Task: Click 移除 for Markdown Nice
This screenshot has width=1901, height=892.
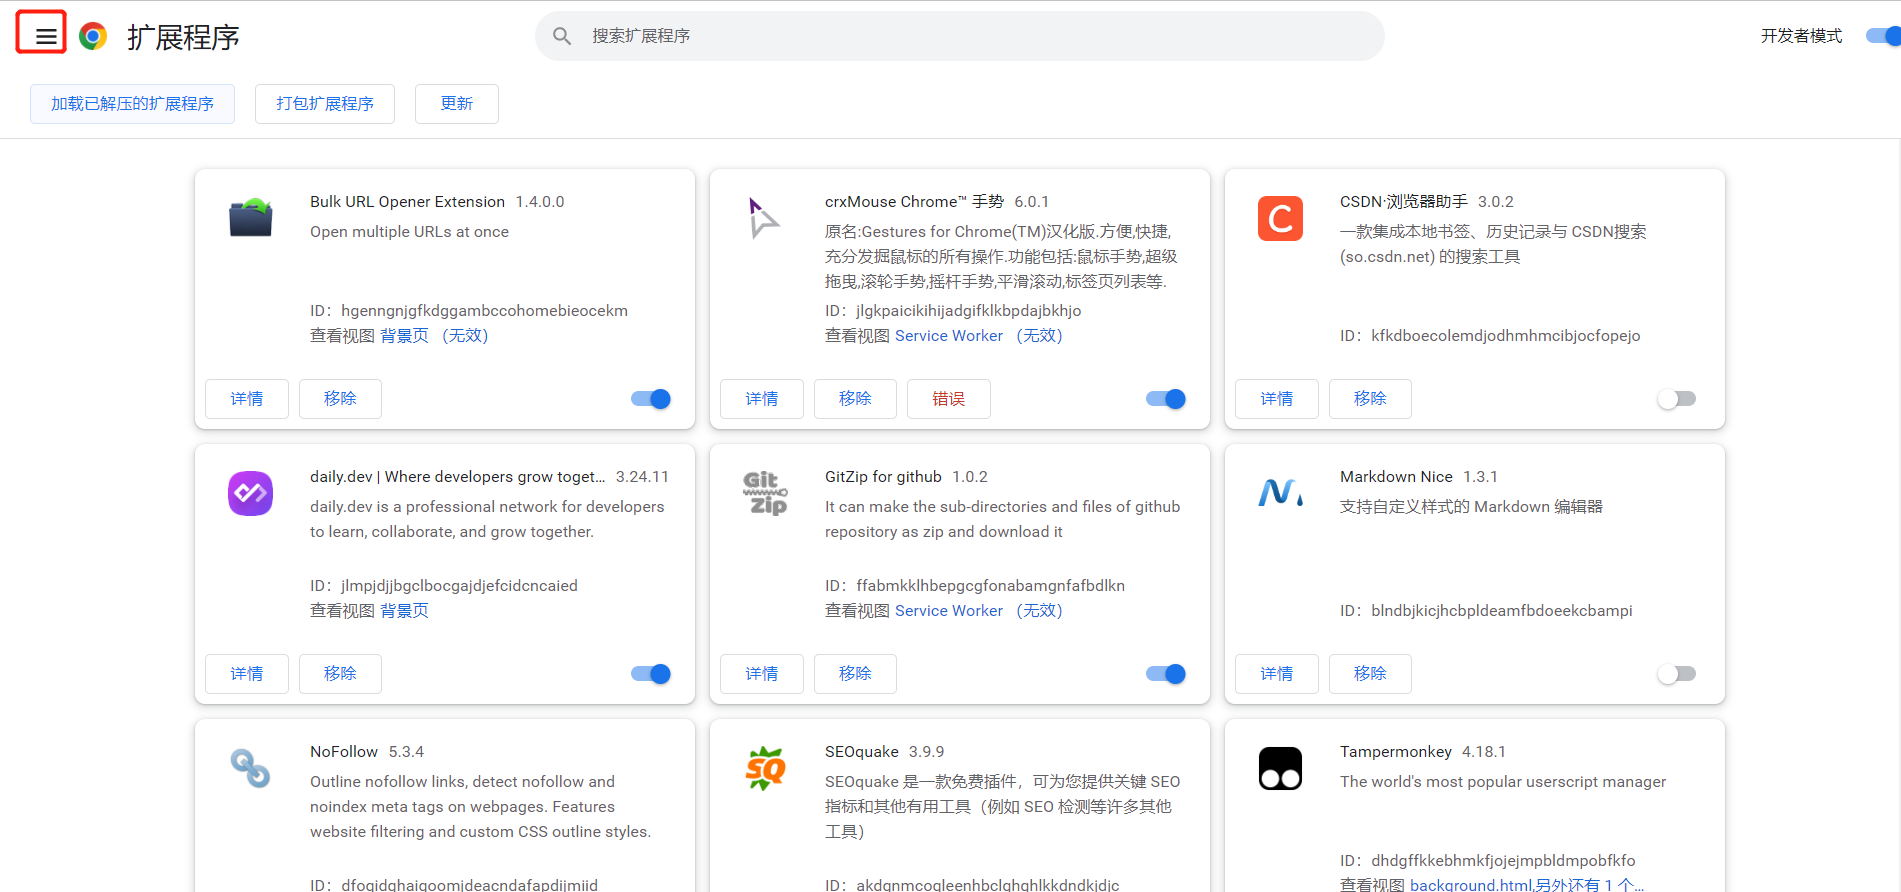Action: click(x=1370, y=674)
